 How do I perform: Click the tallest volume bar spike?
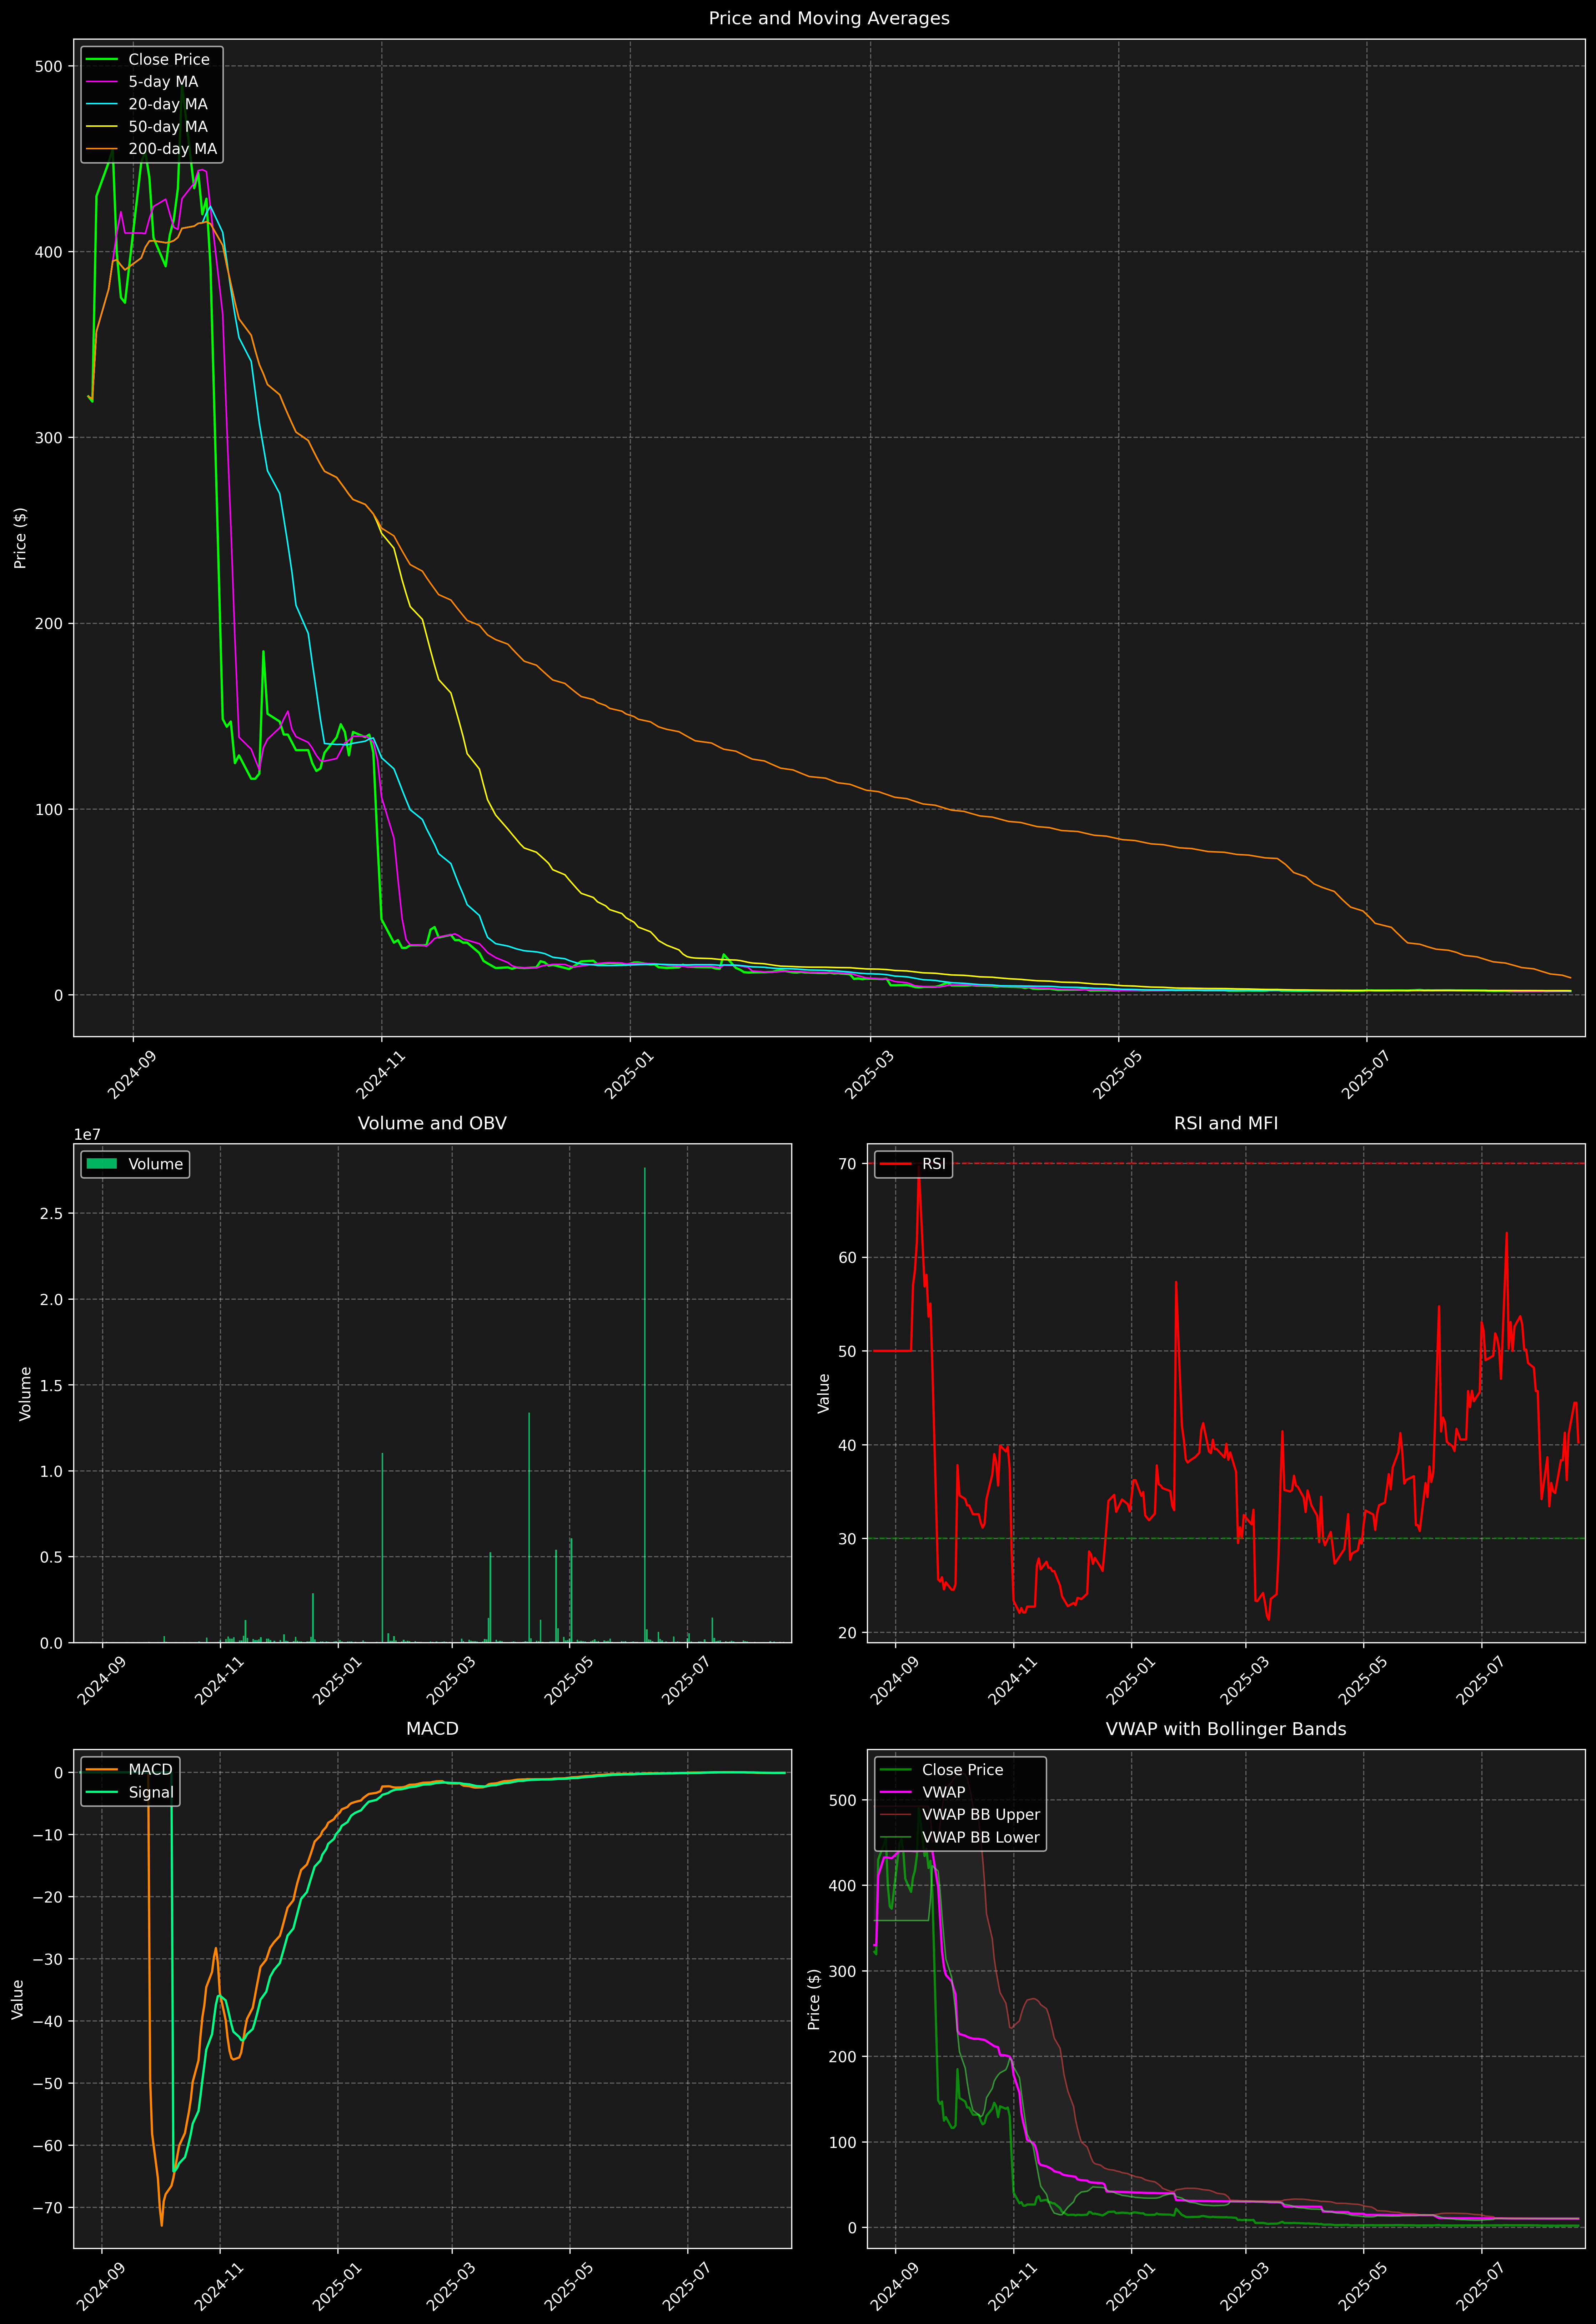pos(644,1400)
